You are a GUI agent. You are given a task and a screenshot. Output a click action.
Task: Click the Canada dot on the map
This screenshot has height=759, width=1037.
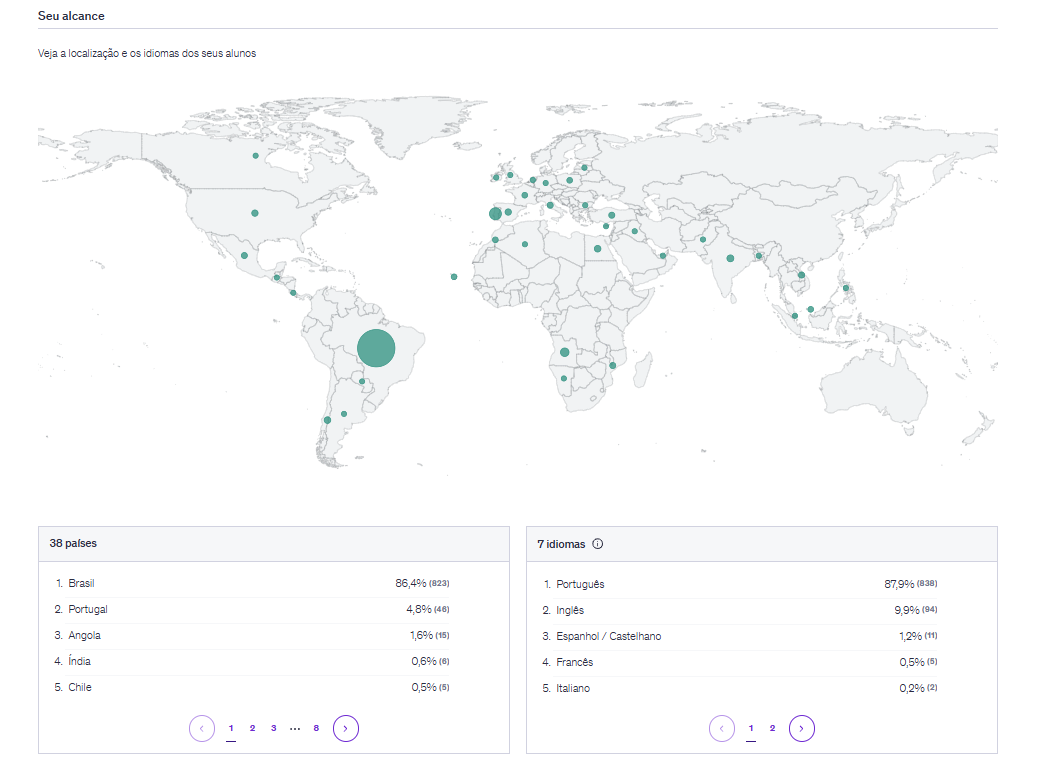(x=255, y=156)
